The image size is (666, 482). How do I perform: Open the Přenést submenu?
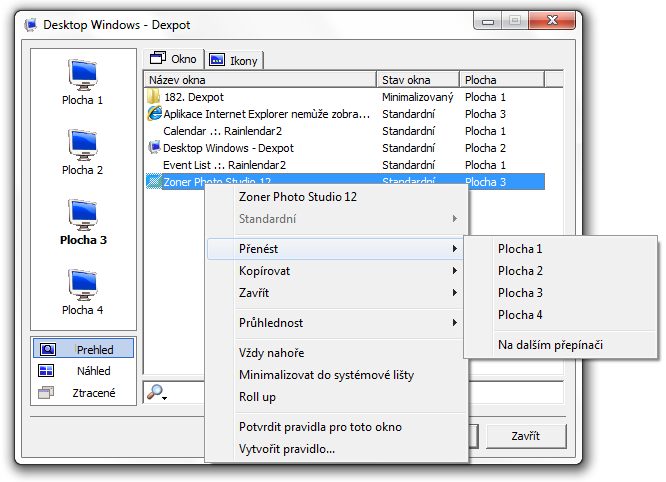pos(336,249)
